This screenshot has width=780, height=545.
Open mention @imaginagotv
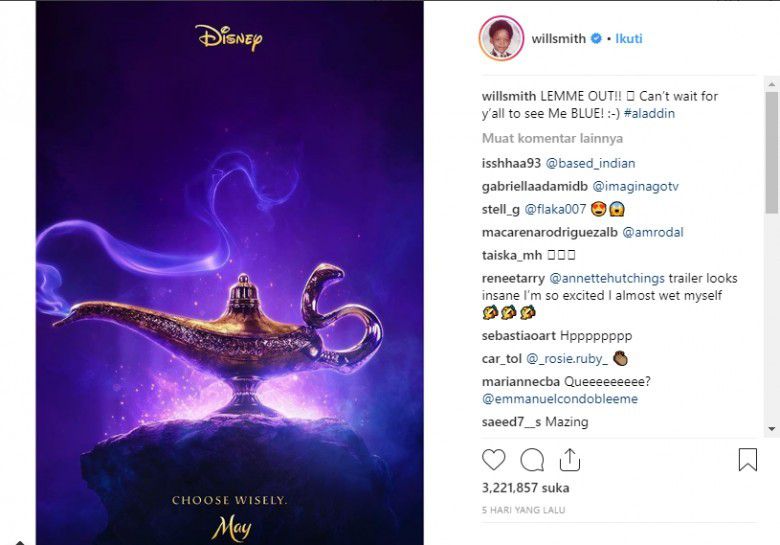coord(636,186)
